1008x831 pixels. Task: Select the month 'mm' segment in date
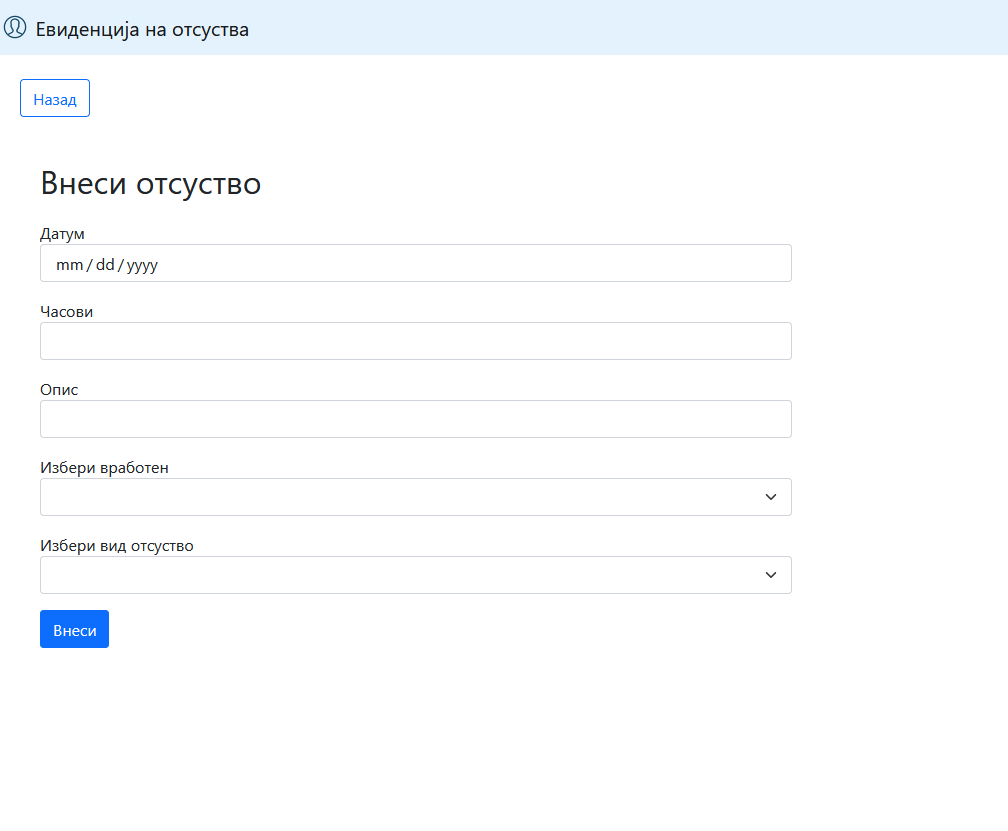(69, 265)
